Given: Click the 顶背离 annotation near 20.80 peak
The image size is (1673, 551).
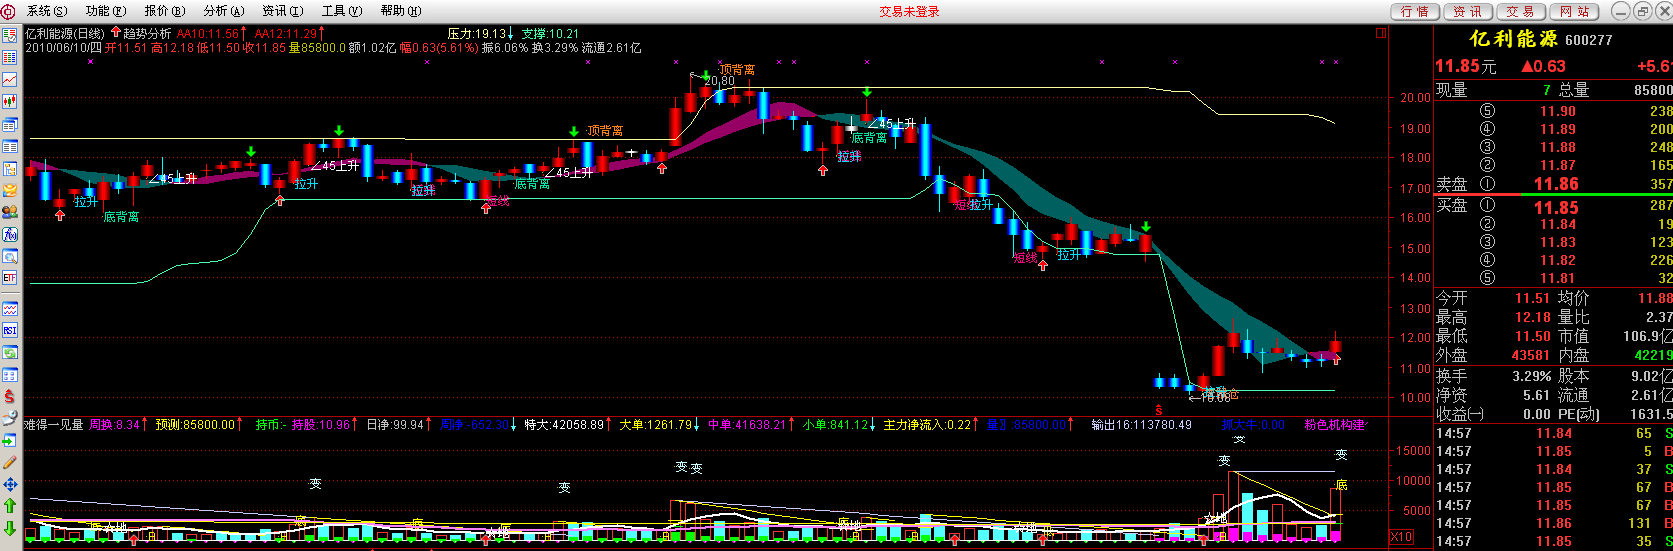Looking at the screenshot, I should click(x=737, y=70).
